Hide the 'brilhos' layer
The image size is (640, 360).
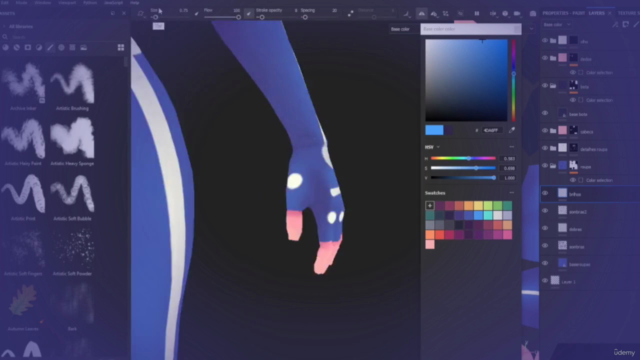[545, 193]
